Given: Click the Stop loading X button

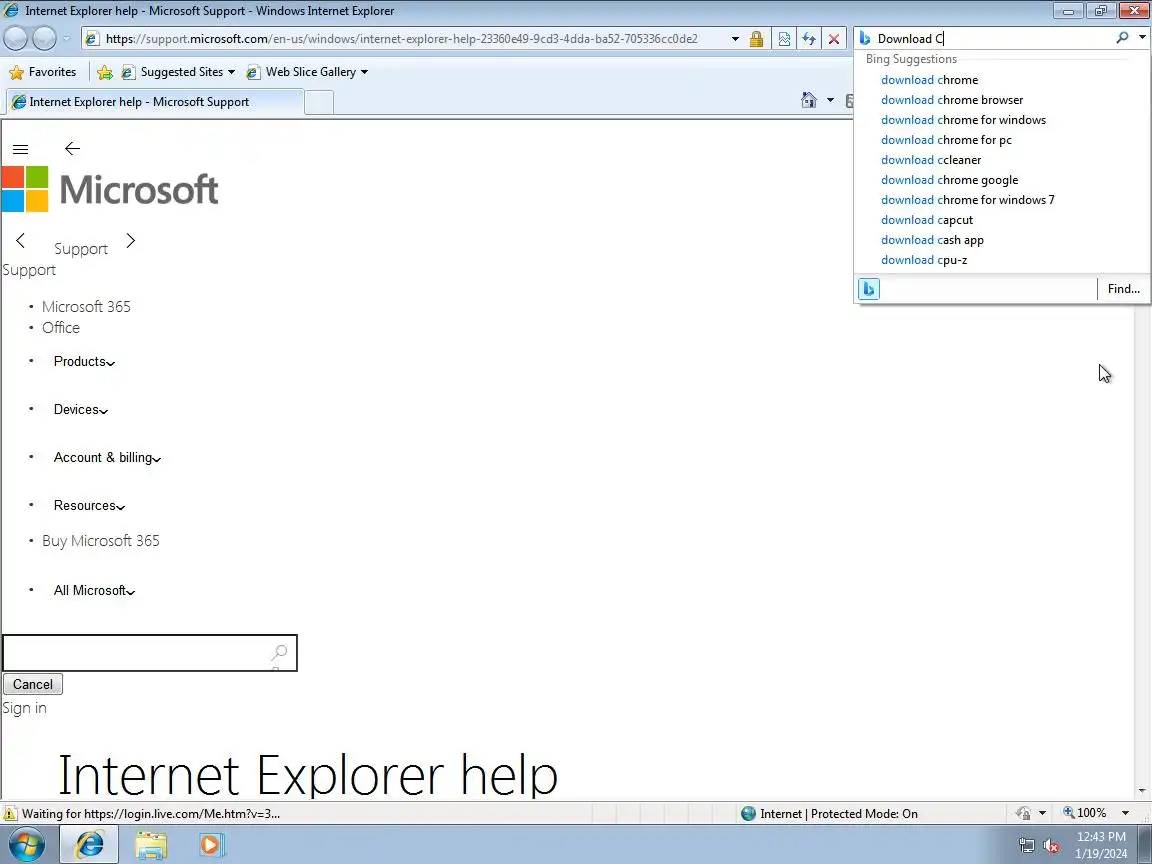Looking at the screenshot, I should (x=834, y=39).
